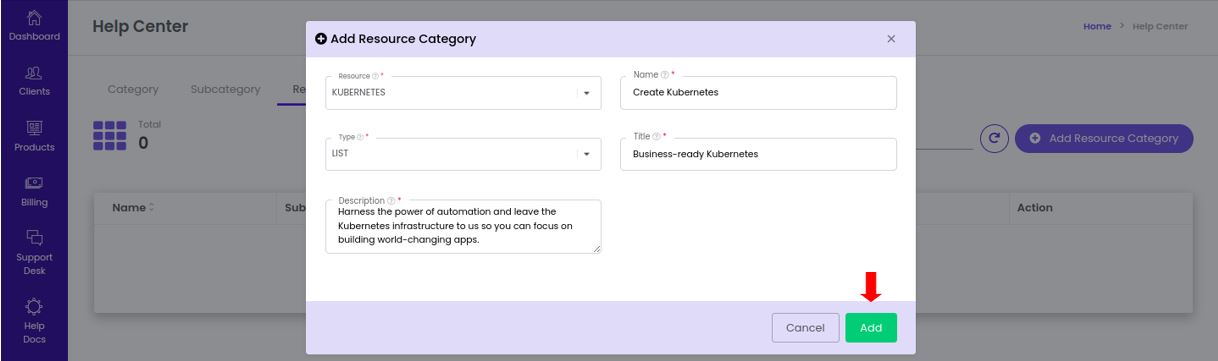Click the grid icon next to Total
1218x361 pixels.
[x=110, y=136]
